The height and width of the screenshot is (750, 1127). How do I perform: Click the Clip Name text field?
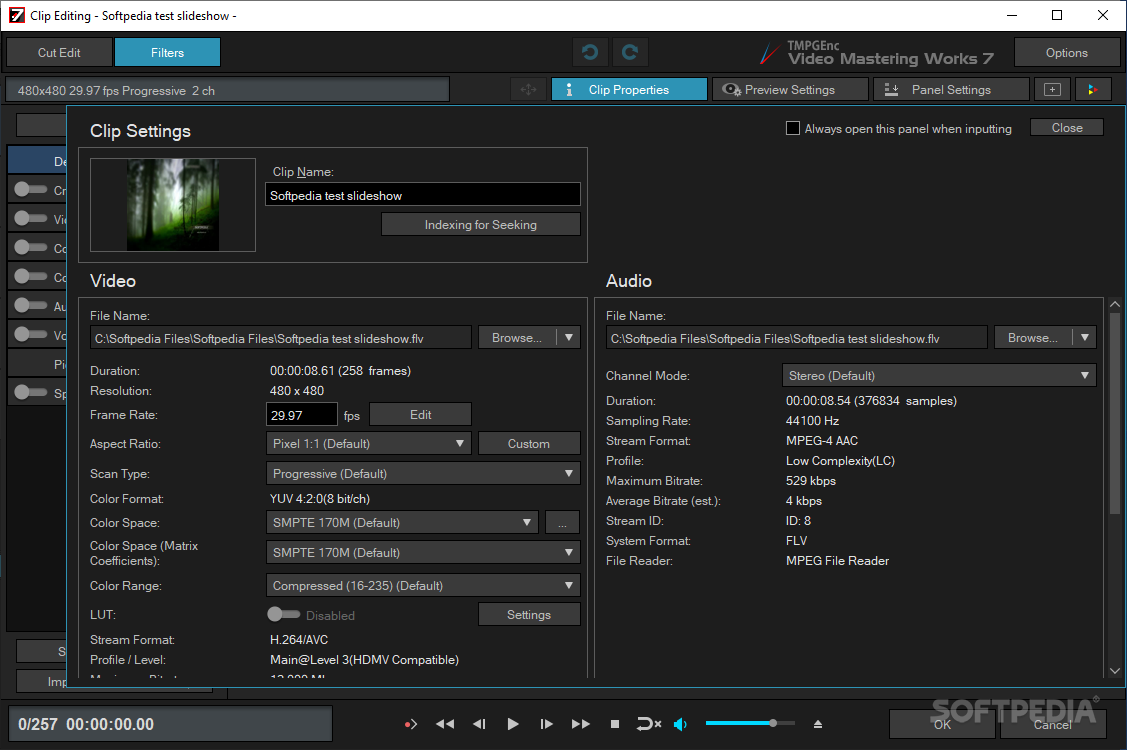pyautogui.click(x=423, y=195)
